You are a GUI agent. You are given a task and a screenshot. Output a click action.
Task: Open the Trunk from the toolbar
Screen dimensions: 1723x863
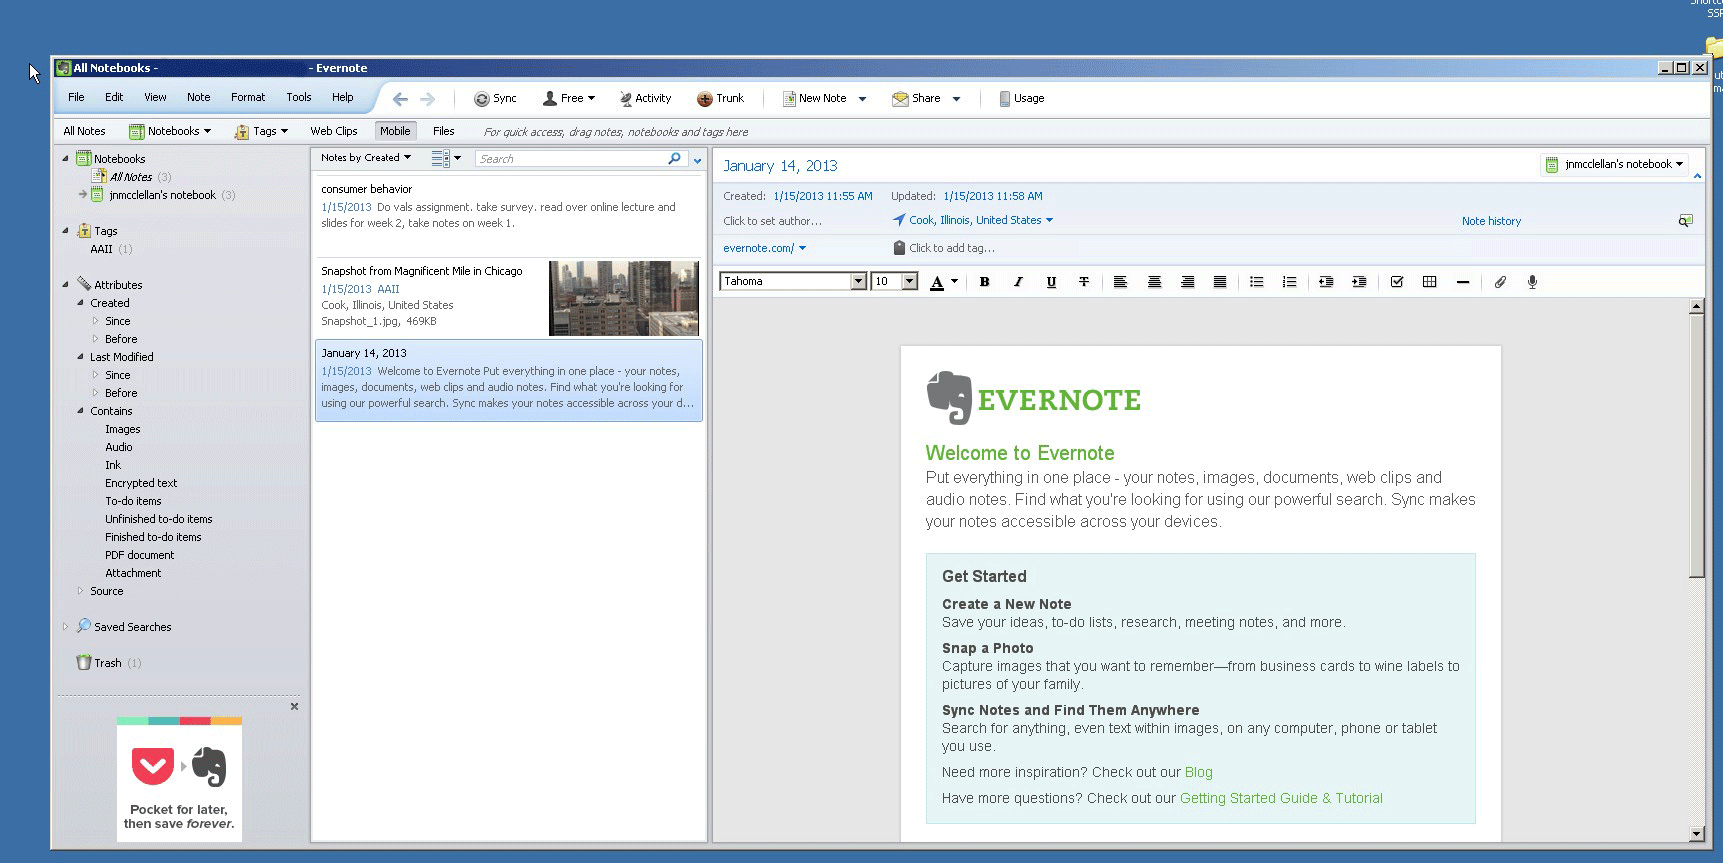click(x=720, y=98)
